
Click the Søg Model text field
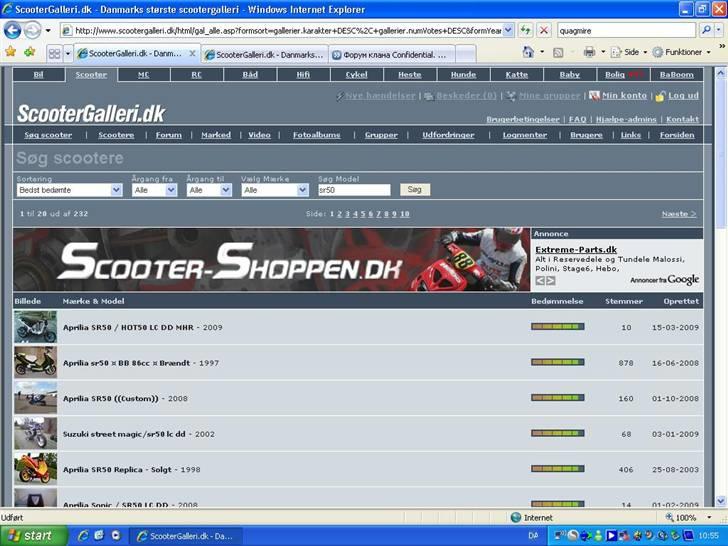(354, 190)
